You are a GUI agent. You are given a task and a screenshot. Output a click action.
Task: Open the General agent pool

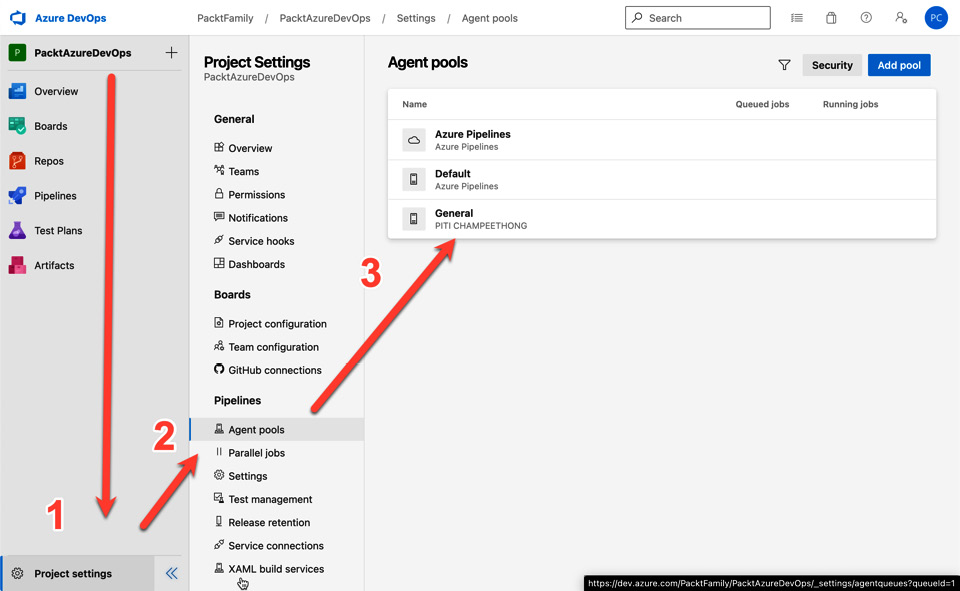click(662, 219)
